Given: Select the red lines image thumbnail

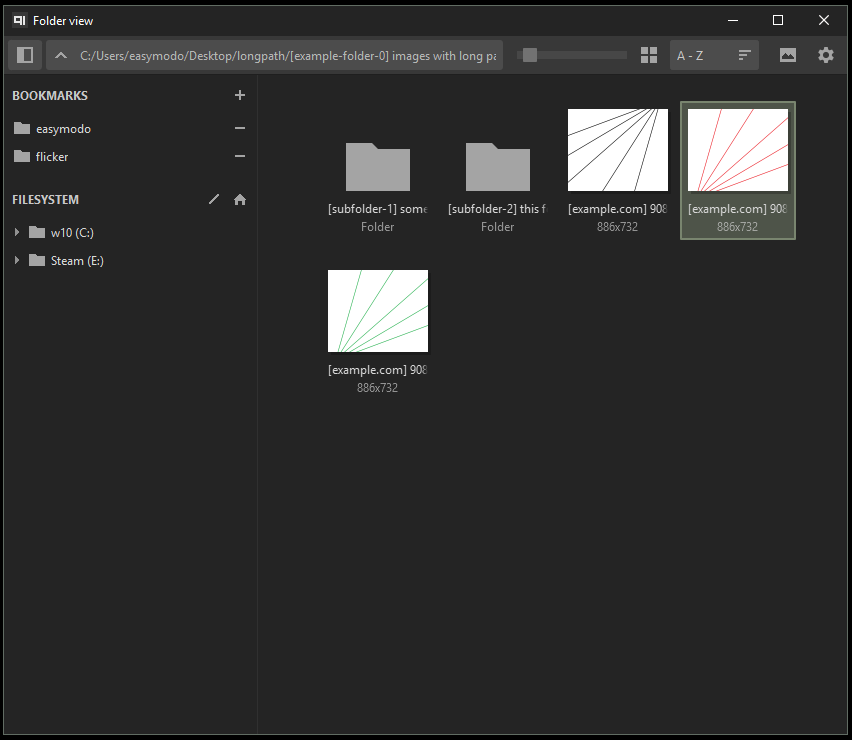Looking at the screenshot, I should tap(738, 150).
